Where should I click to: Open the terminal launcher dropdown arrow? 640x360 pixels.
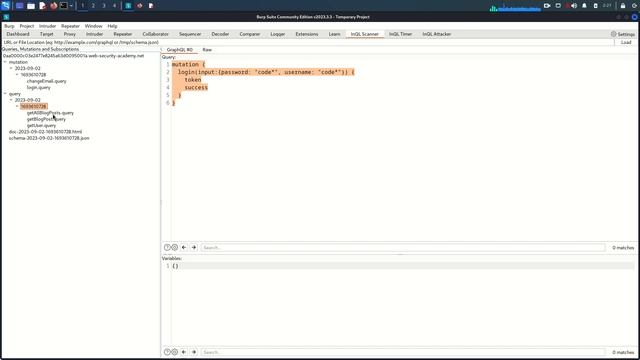71,6
